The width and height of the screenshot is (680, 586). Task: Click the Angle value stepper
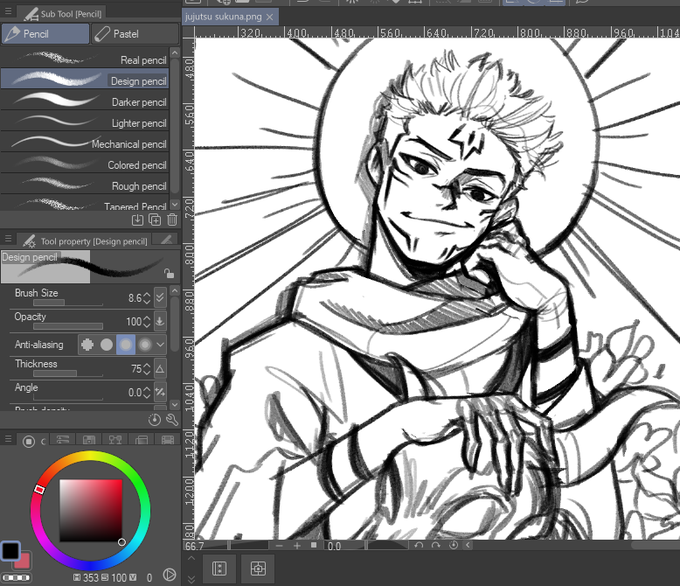coord(147,393)
